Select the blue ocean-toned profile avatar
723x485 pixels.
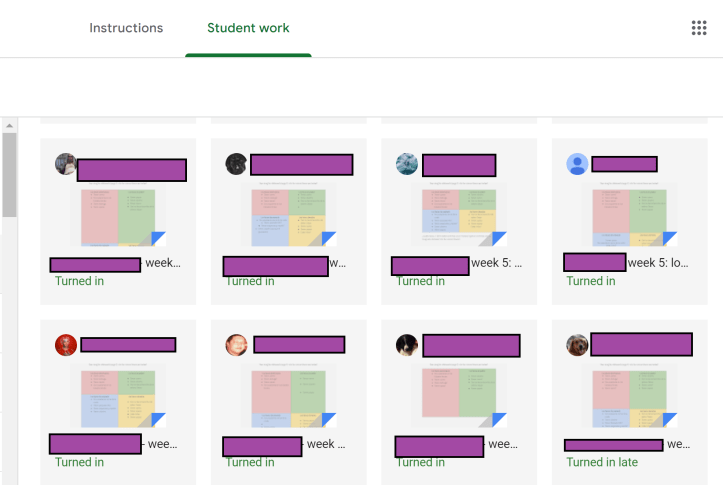point(407,164)
